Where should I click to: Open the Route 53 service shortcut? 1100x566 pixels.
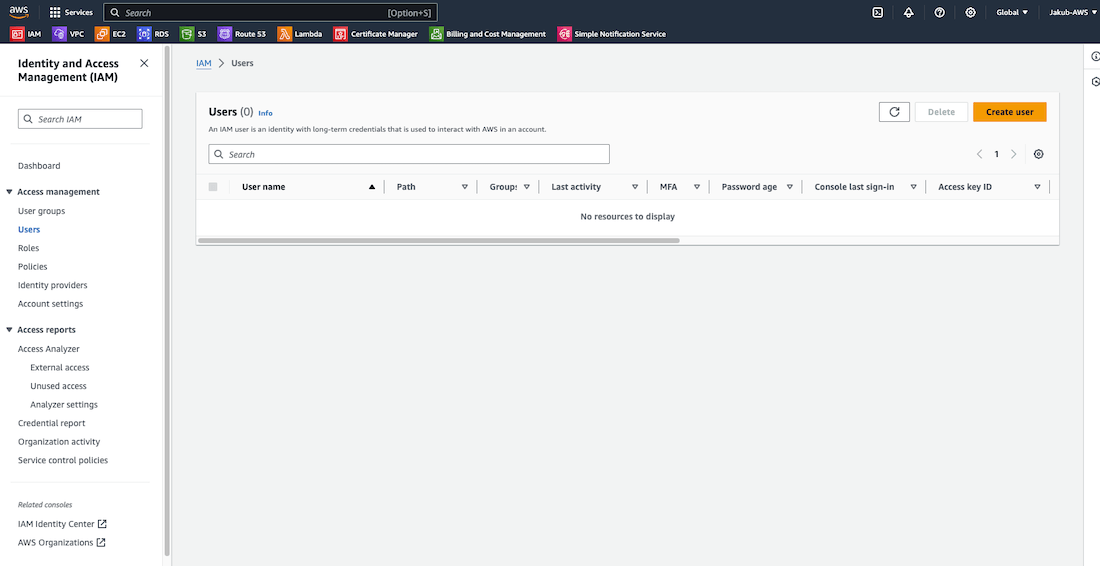click(242, 34)
